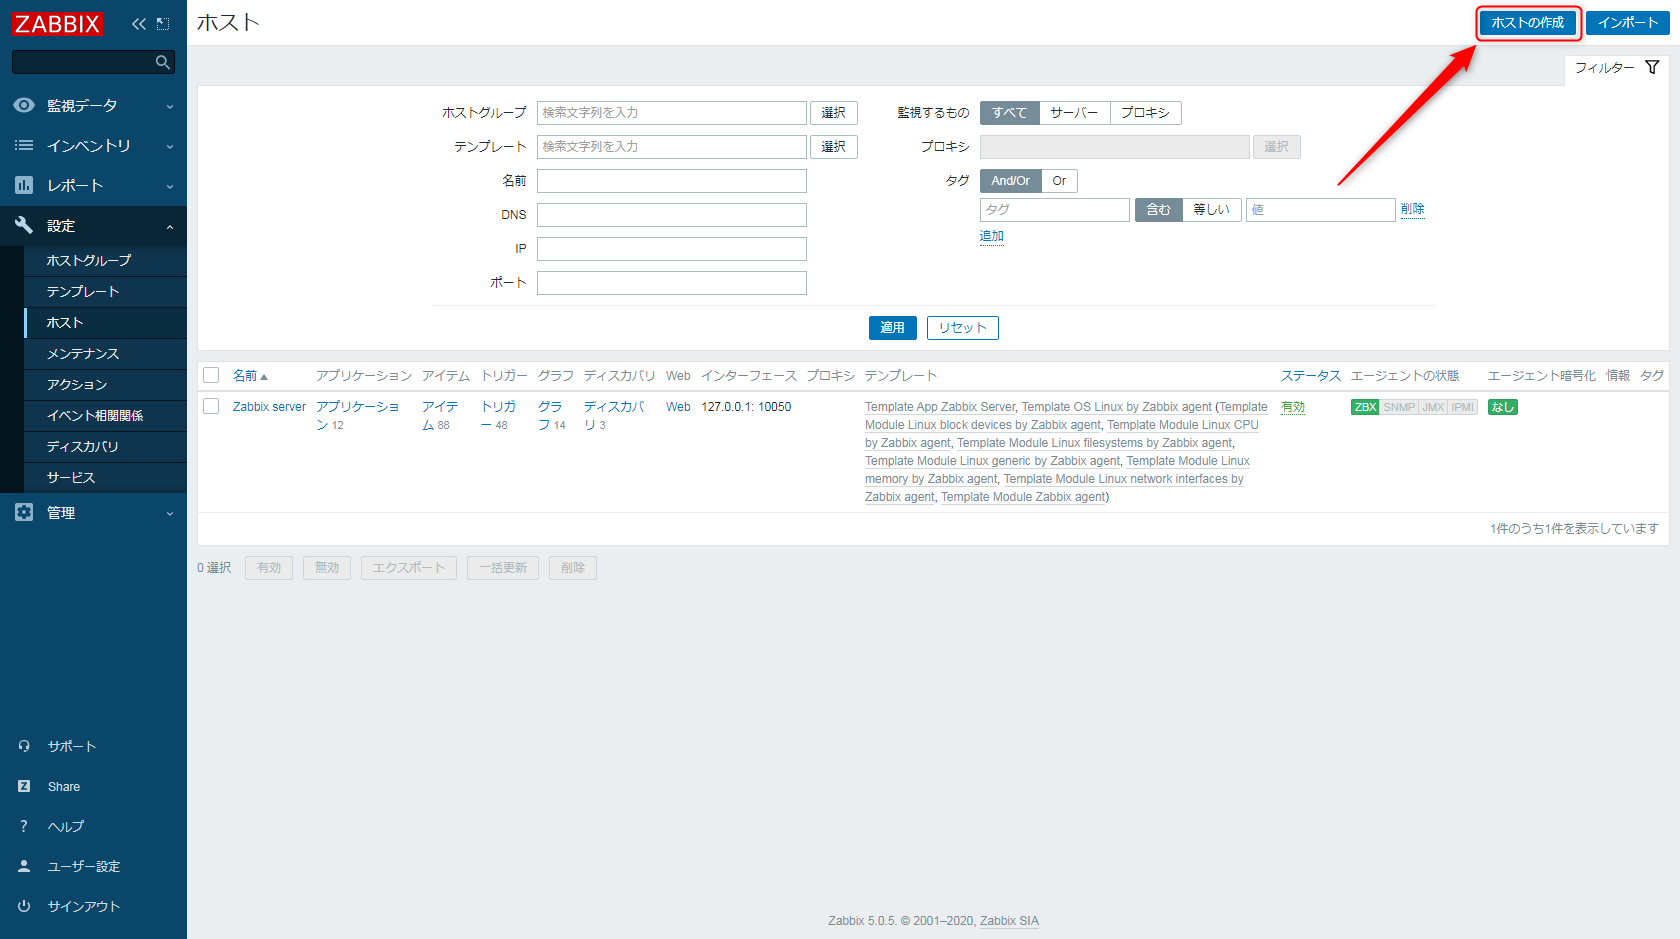Click the IPMI availability badge
1680x939 pixels.
tap(1463, 407)
